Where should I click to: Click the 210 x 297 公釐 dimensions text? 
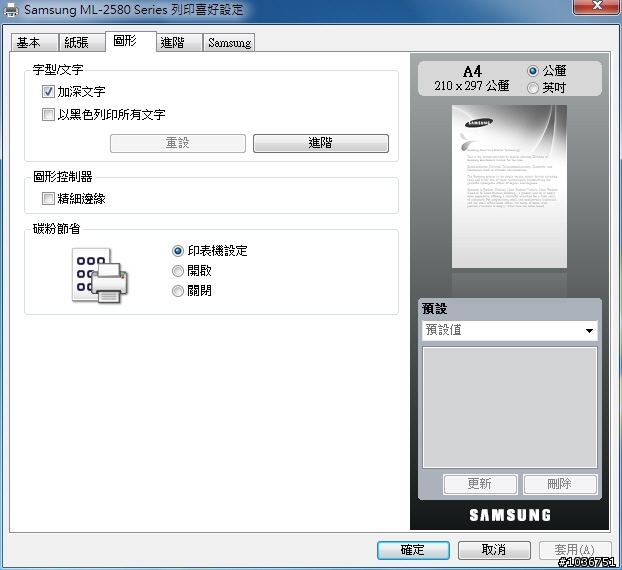pyautogui.click(x=472, y=86)
